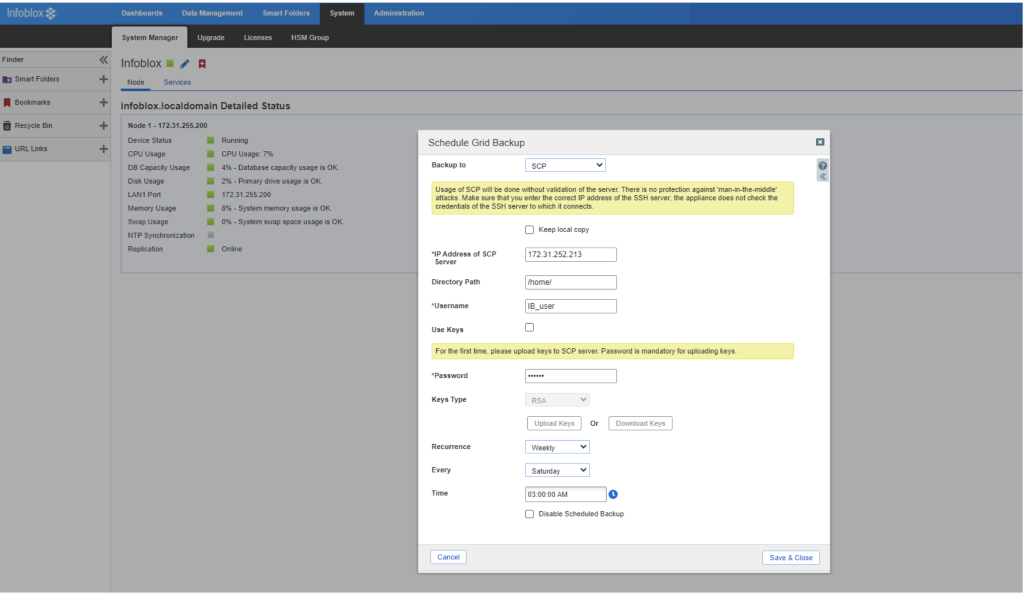1024x593 pixels.
Task: Tick Disable Scheduled Backup checkbox
Action: pyautogui.click(x=529, y=514)
